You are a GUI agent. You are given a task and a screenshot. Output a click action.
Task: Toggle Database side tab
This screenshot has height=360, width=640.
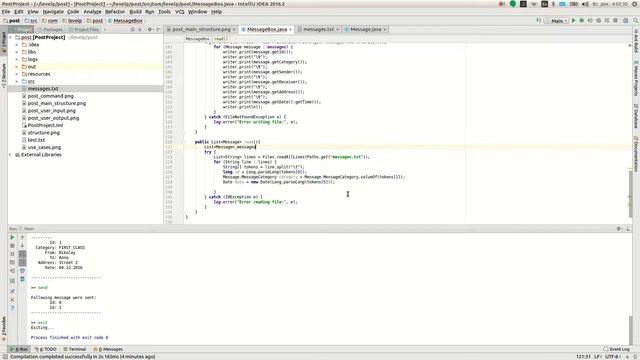click(636, 116)
